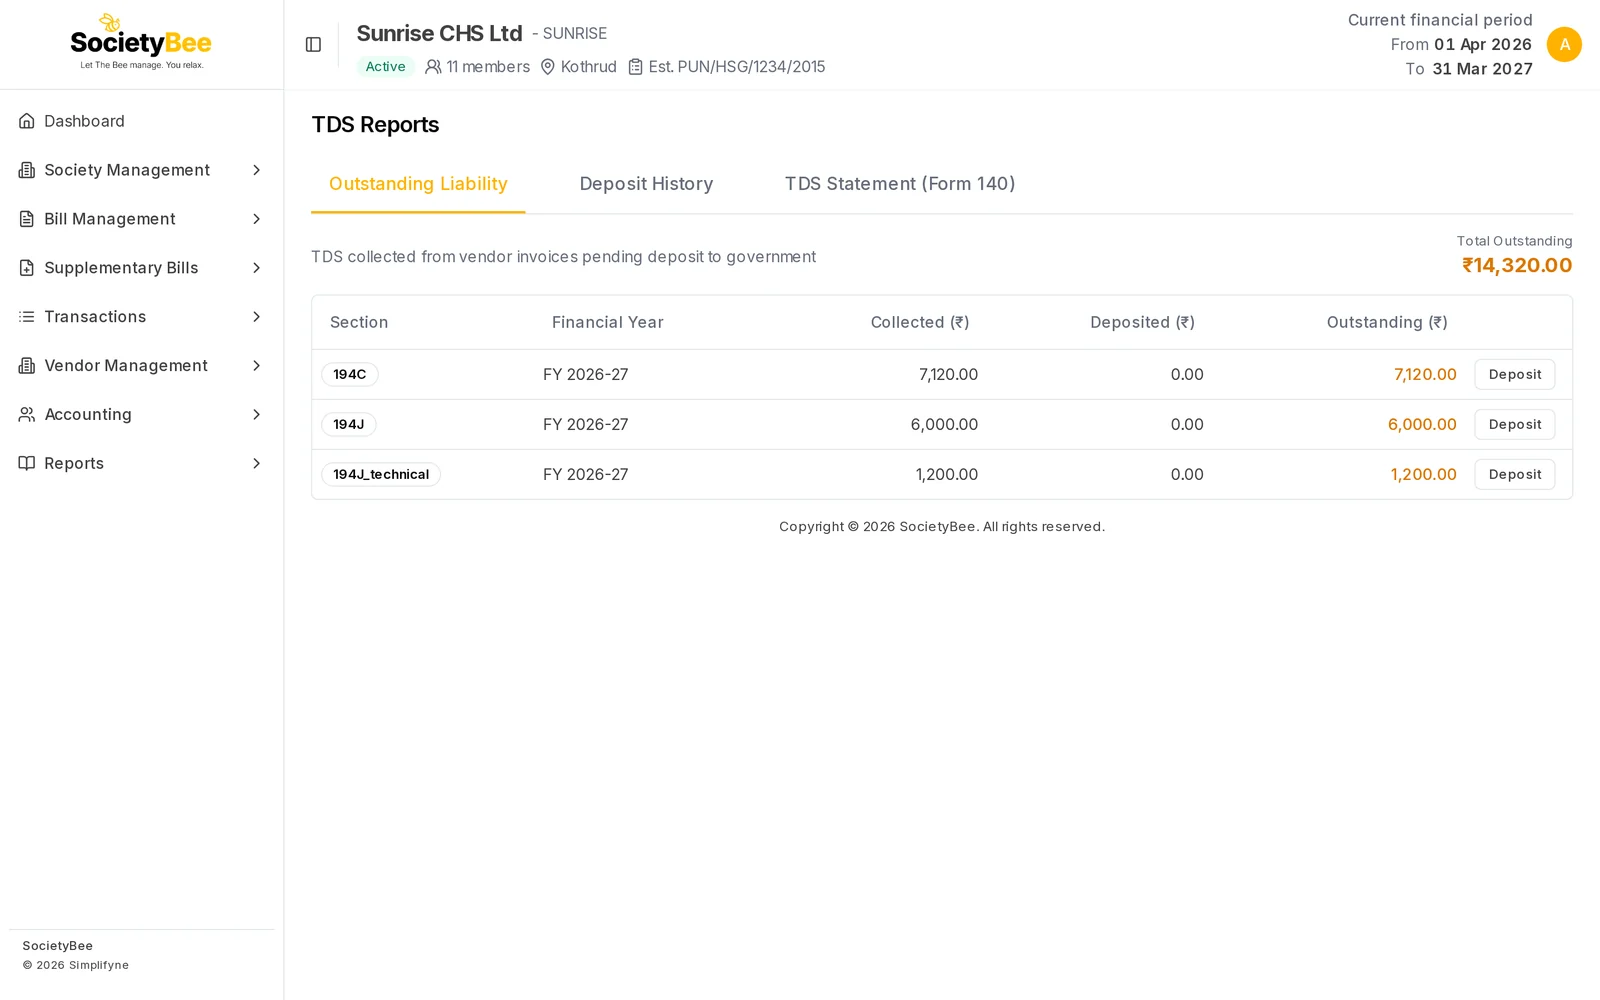This screenshot has height=1000, width=1600.
Task: Click the members people icon
Action: tap(433, 67)
